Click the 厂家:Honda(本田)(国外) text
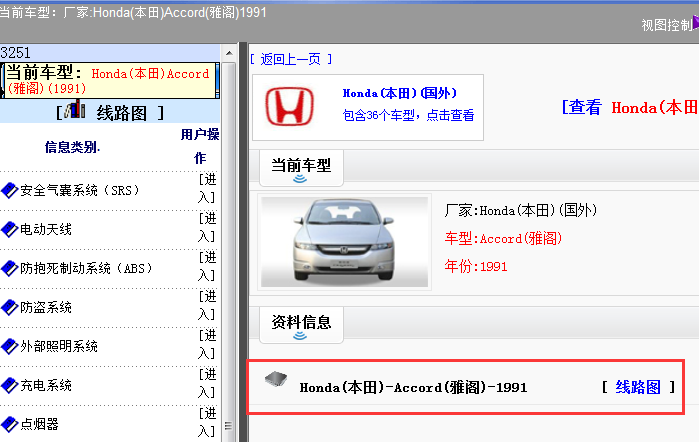The width and height of the screenshot is (699, 442). [520, 210]
